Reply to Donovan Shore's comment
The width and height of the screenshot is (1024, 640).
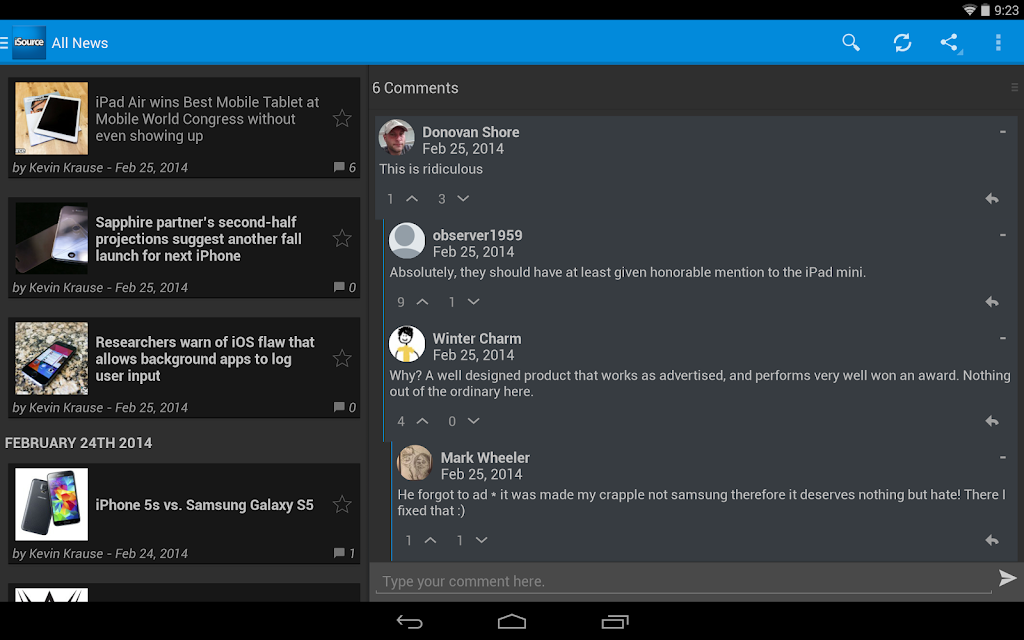tap(992, 199)
